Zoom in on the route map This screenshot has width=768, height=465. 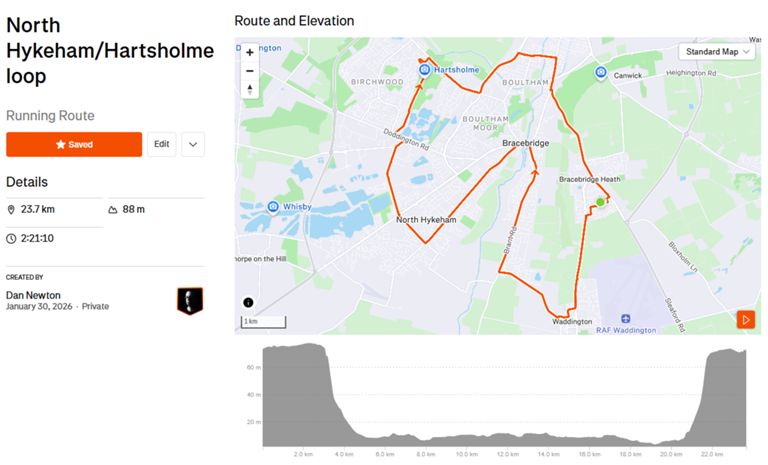pyautogui.click(x=250, y=52)
